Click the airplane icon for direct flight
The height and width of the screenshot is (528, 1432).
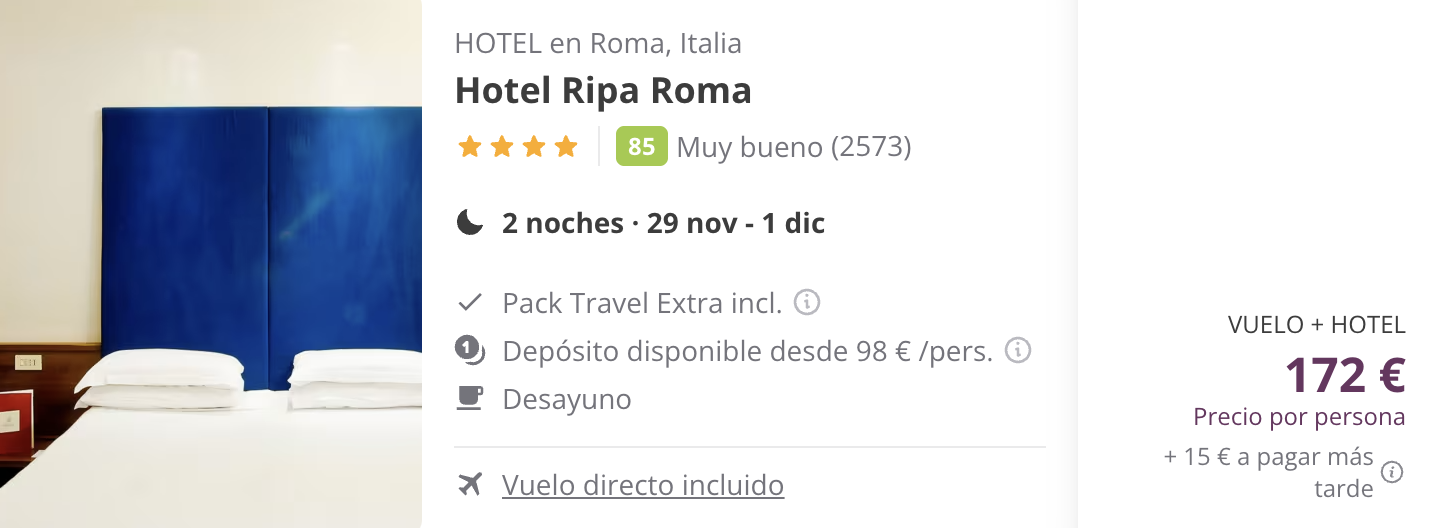[469, 485]
